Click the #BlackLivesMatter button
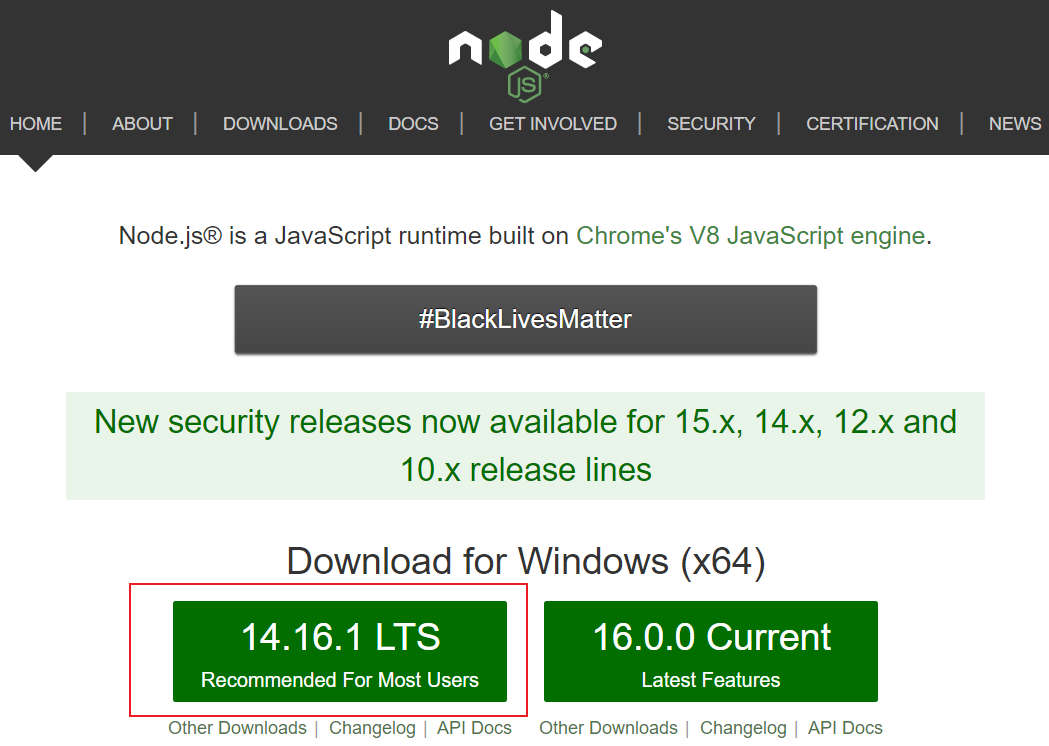This screenshot has height=746, width=1049. click(x=525, y=319)
